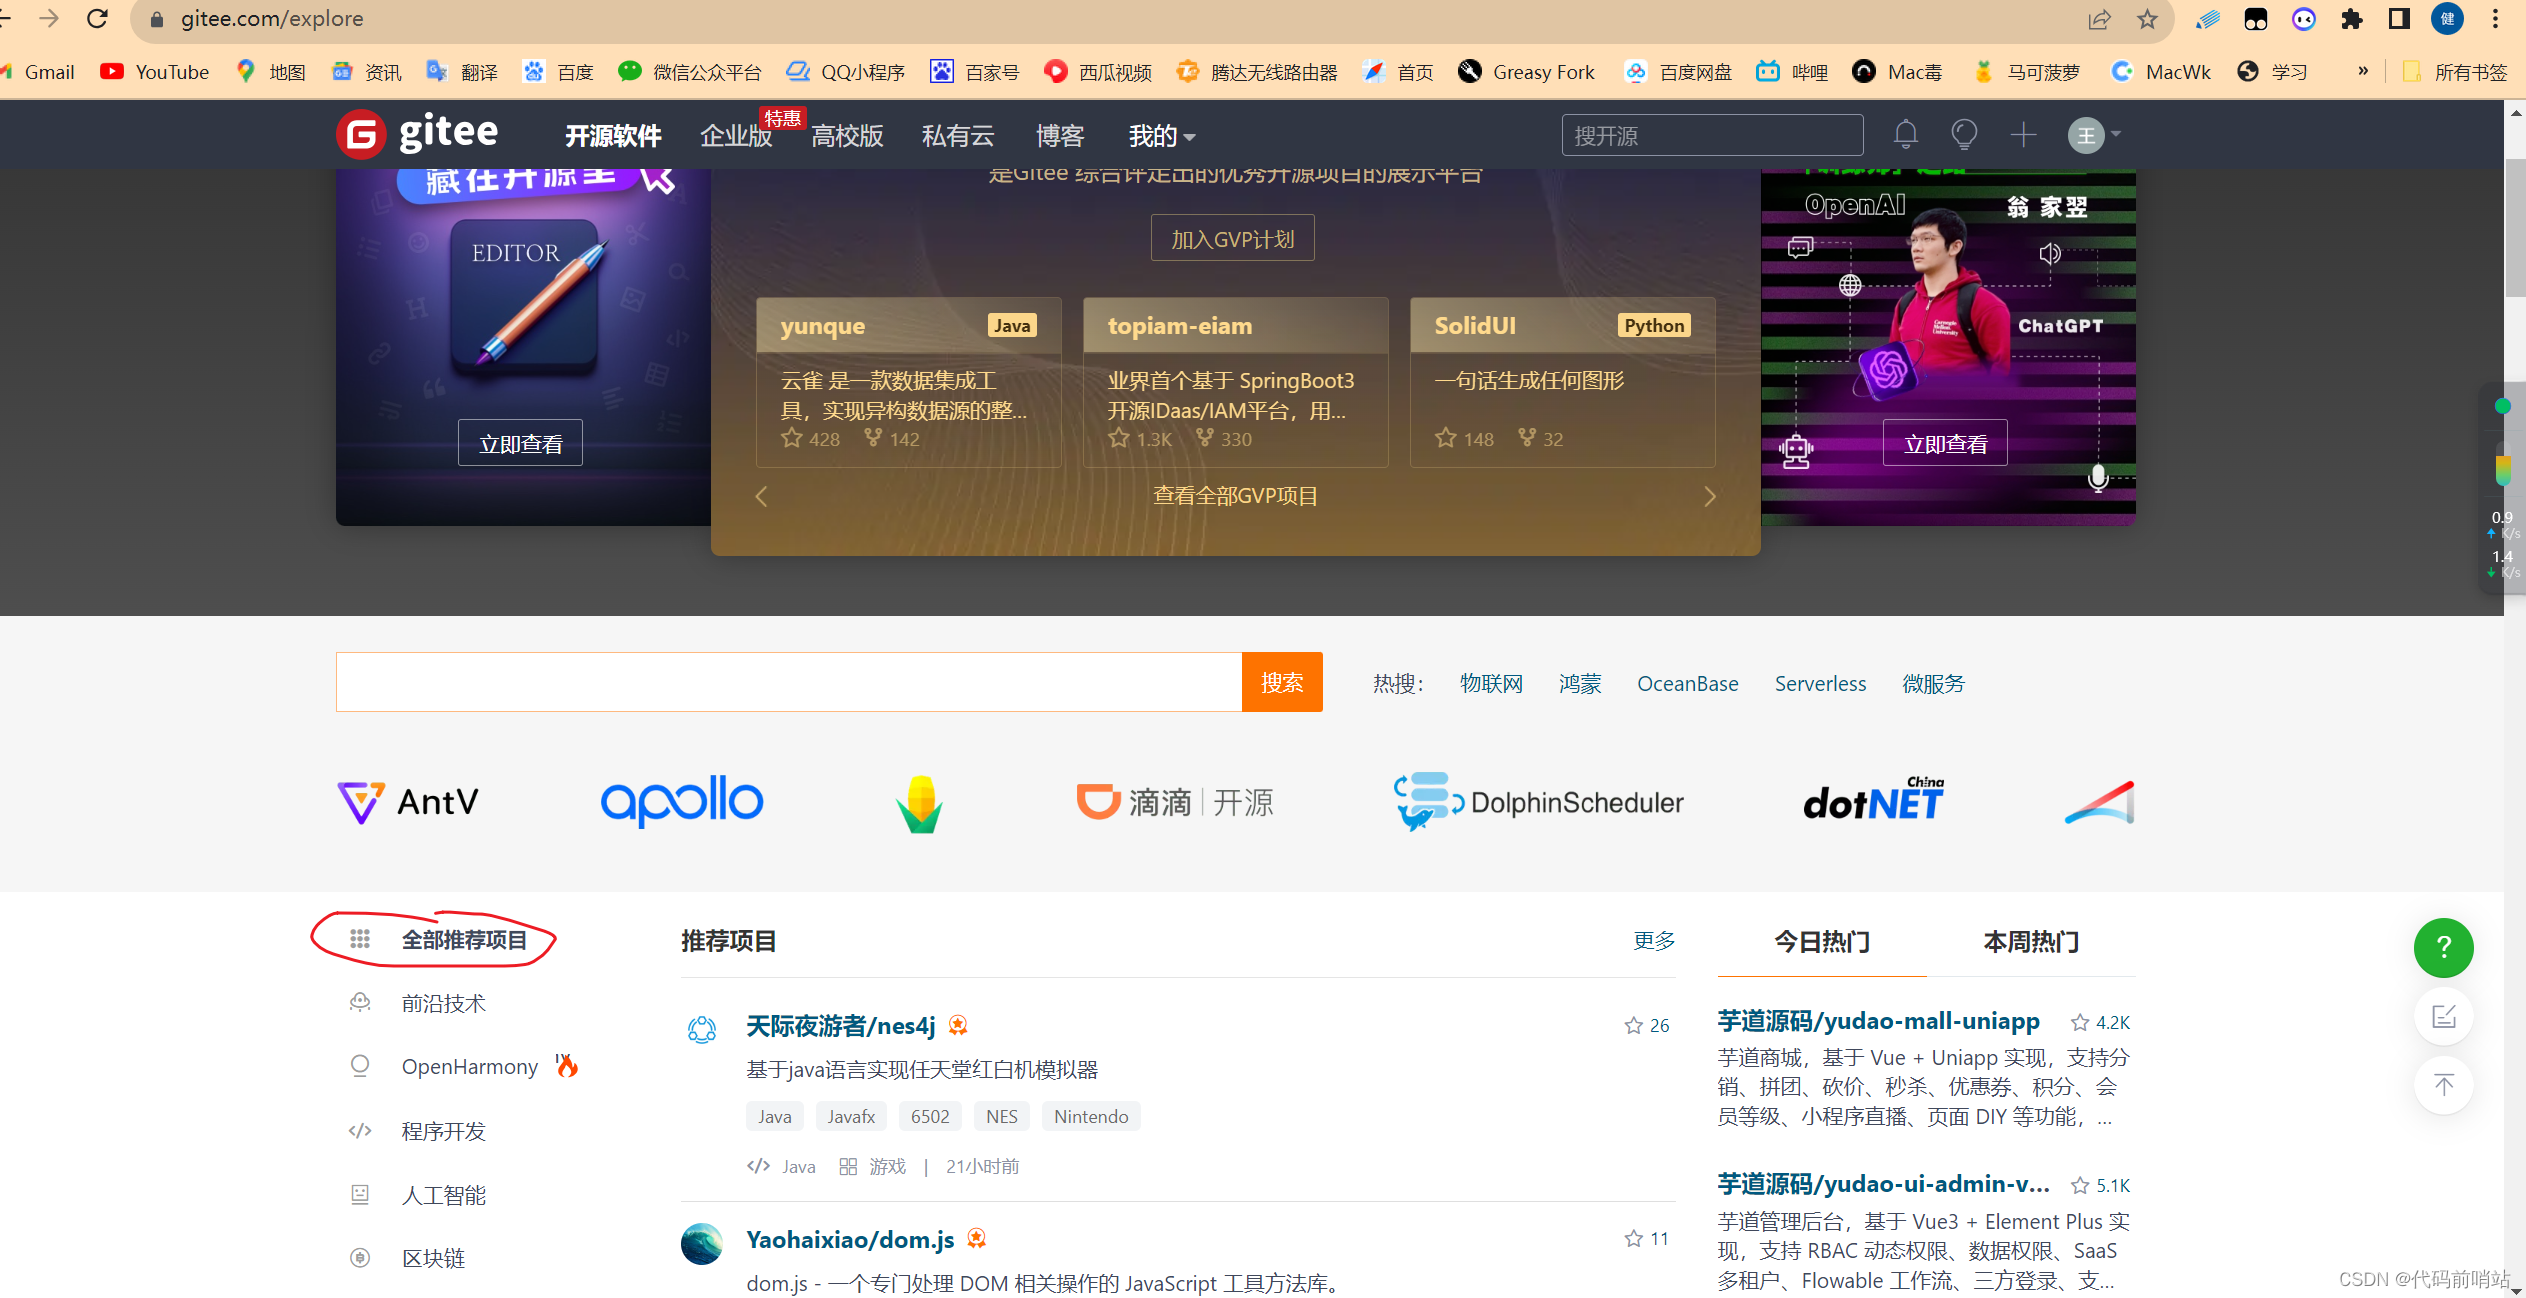Click the floating question-mark help button

pos(2443,947)
